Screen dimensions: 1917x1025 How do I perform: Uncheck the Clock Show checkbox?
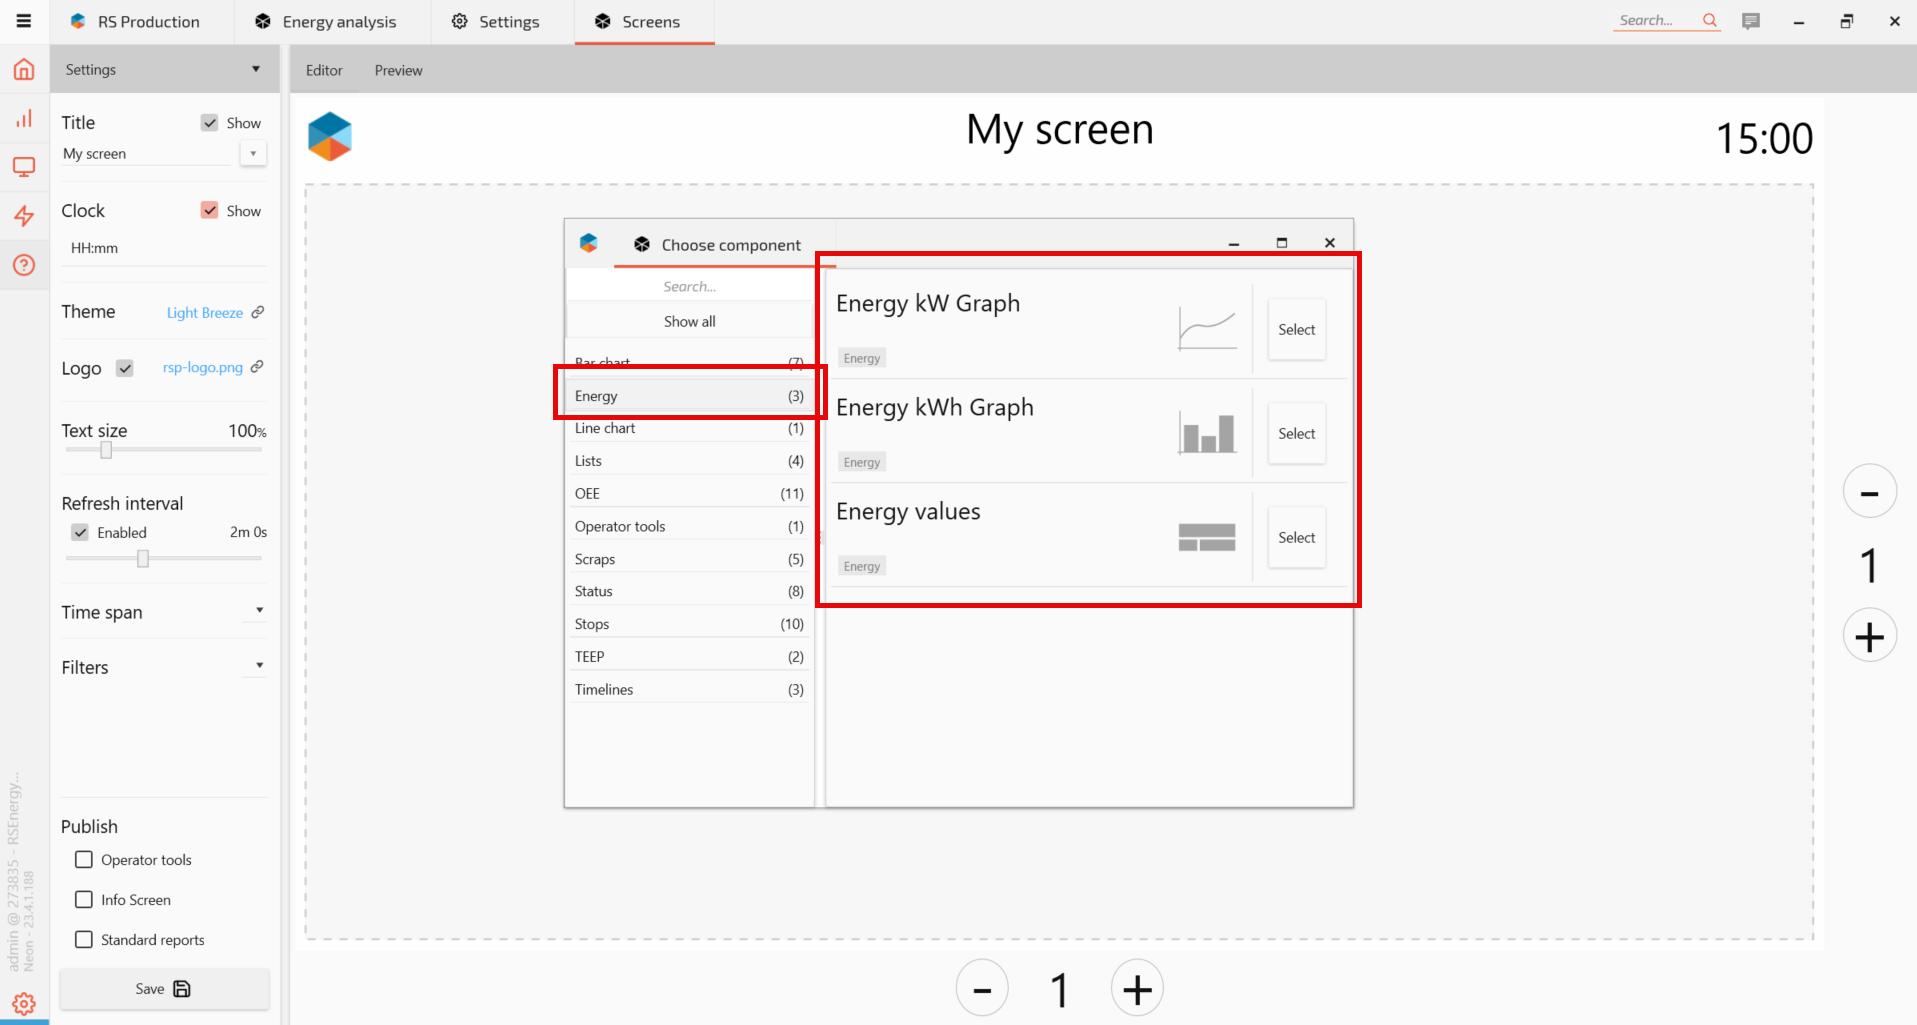209,210
